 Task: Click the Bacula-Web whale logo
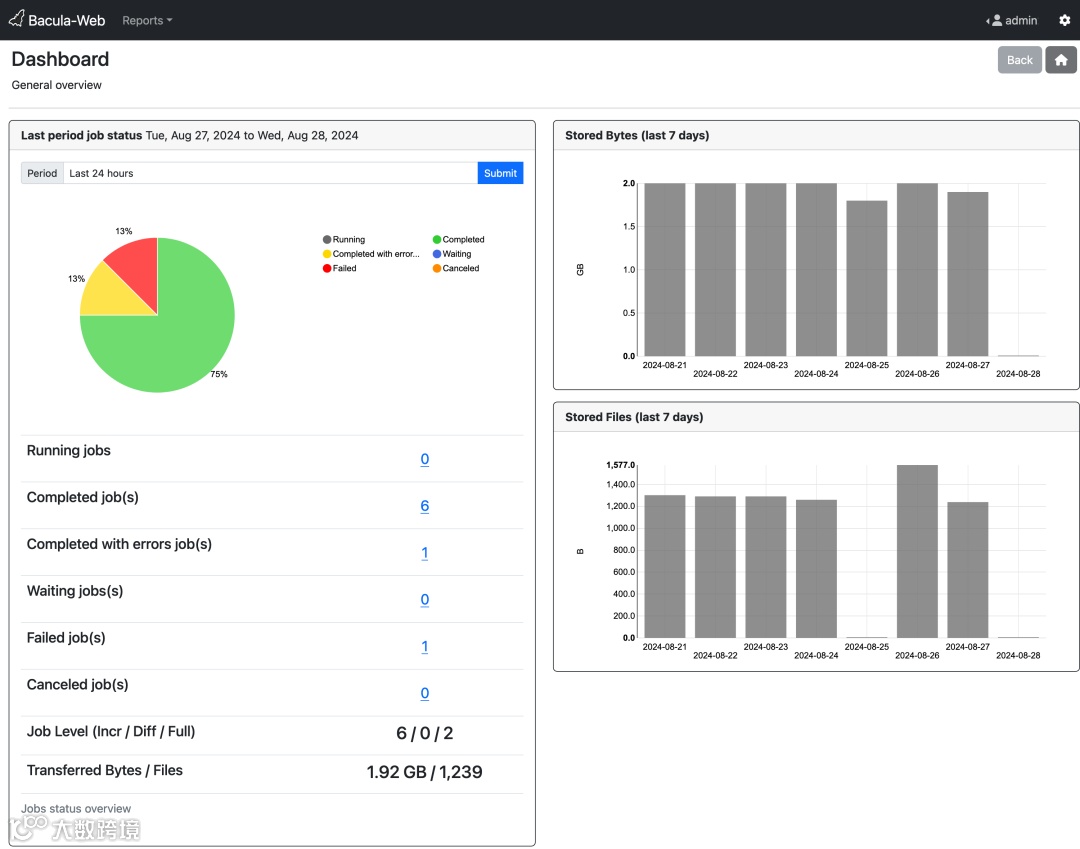pyautogui.click(x=15, y=19)
